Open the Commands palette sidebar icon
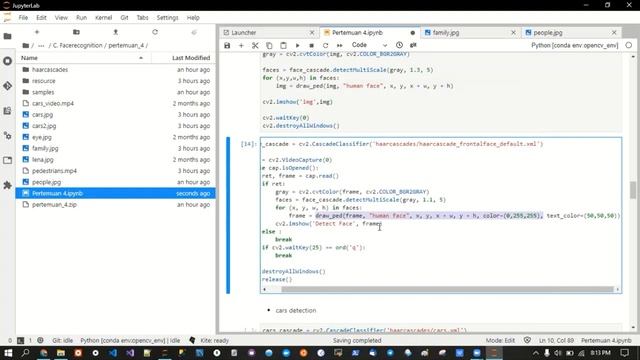The image size is (640, 360). pyautogui.click(x=7, y=111)
